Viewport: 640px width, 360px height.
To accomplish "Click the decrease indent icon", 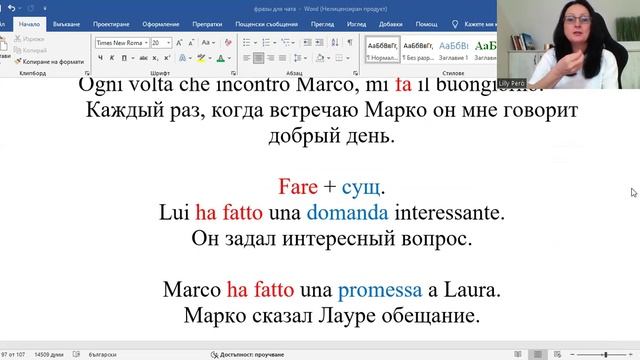I will [308, 42].
